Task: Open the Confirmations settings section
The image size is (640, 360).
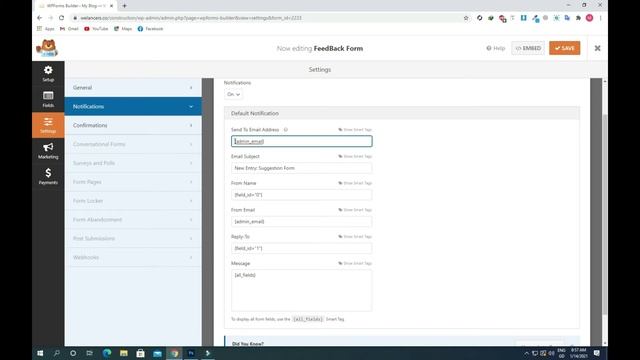Action: [133, 125]
